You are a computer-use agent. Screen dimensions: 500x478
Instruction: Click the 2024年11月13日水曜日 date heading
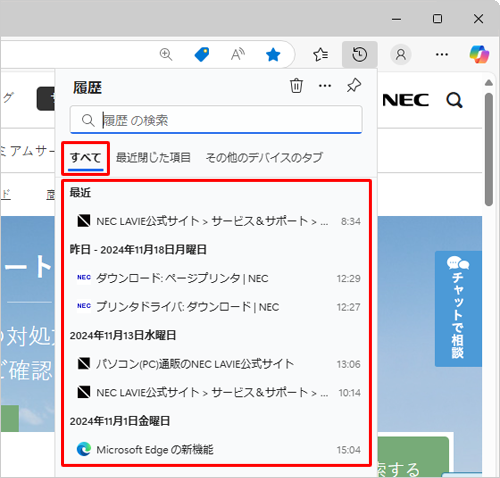tap(123, 335)
